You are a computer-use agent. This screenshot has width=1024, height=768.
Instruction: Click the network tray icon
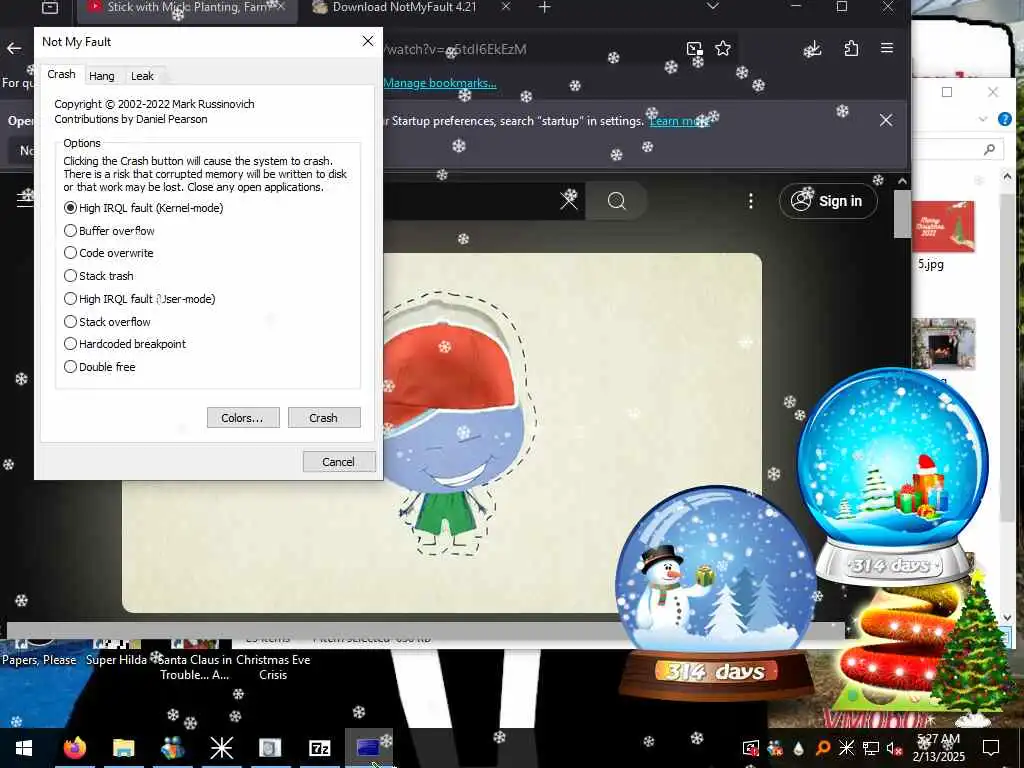click(870, 748)
